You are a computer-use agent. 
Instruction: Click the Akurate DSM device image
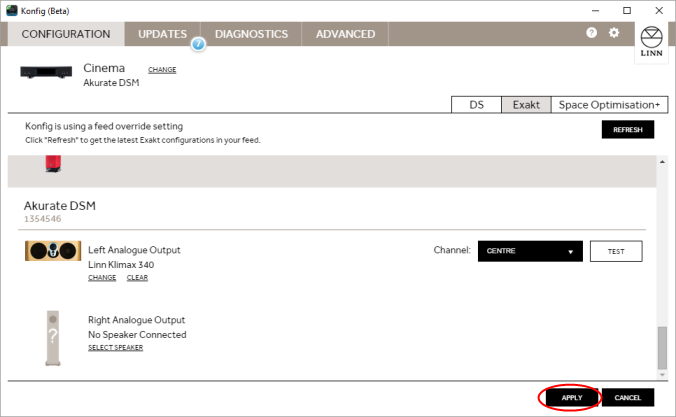tap(46, 72)
